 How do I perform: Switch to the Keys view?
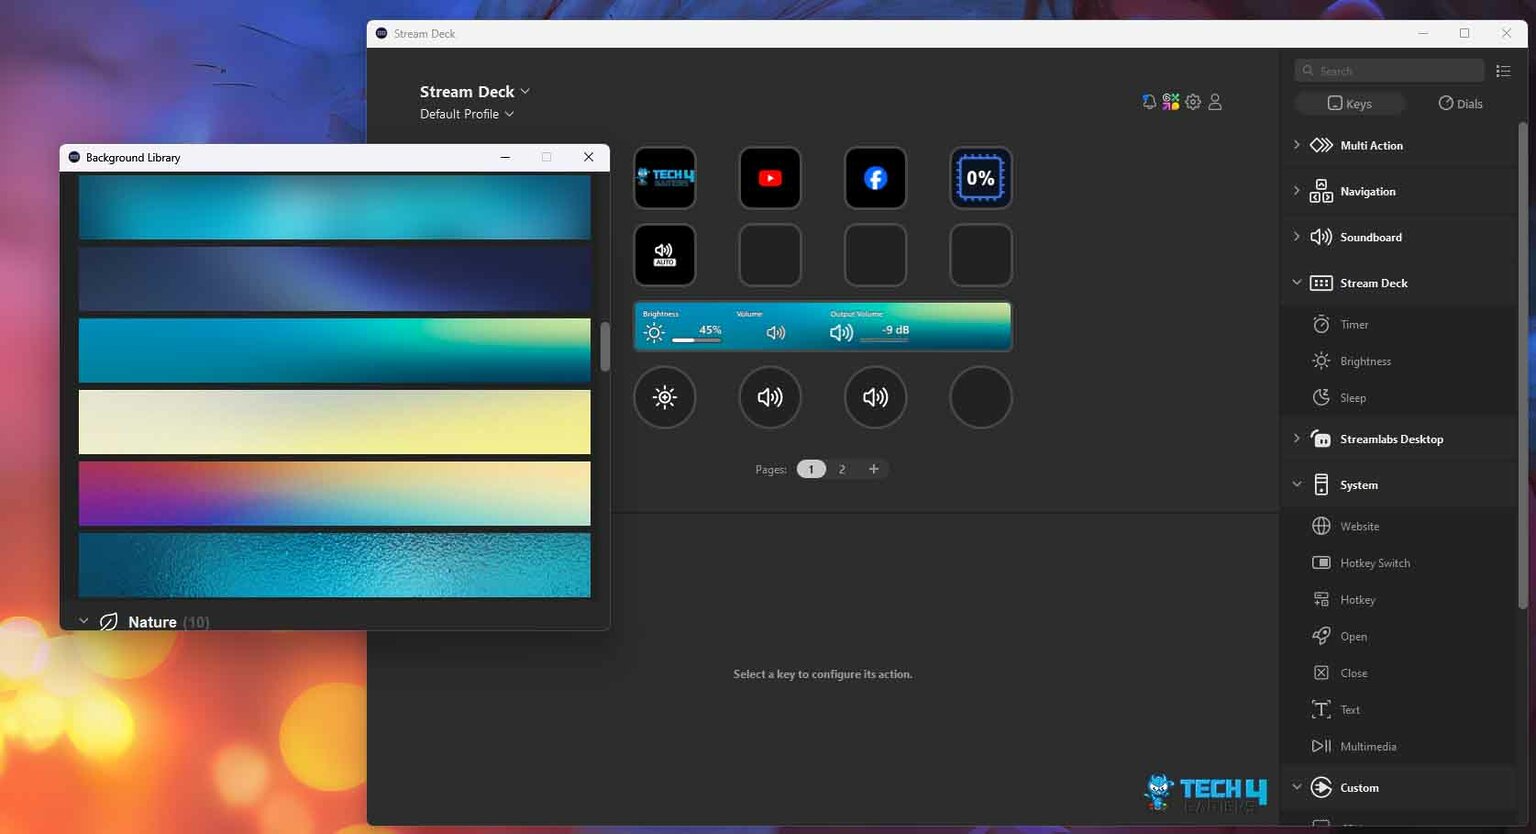click(1349, 104)
